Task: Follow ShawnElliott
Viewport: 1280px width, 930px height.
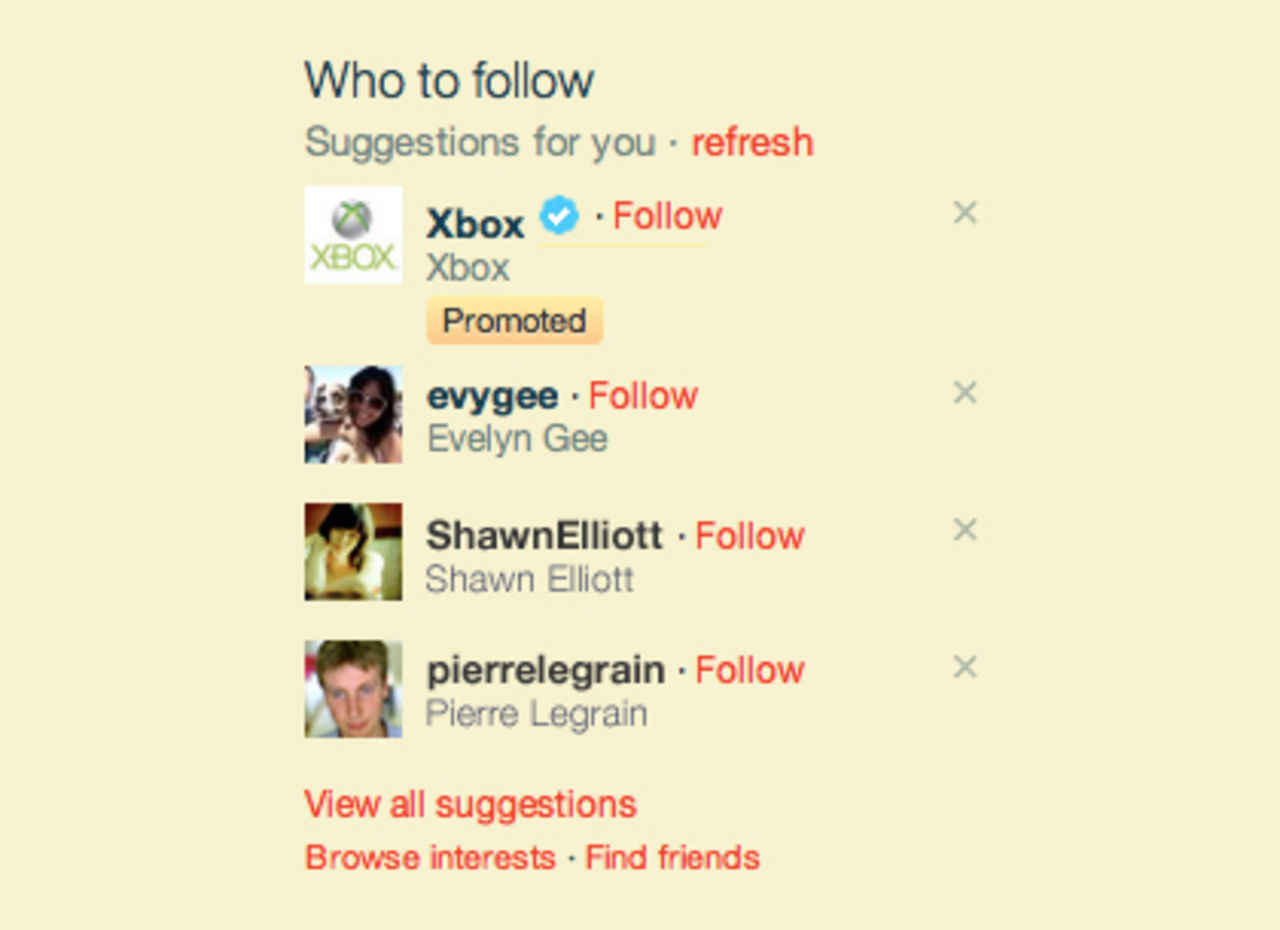Action: [750, 536]
